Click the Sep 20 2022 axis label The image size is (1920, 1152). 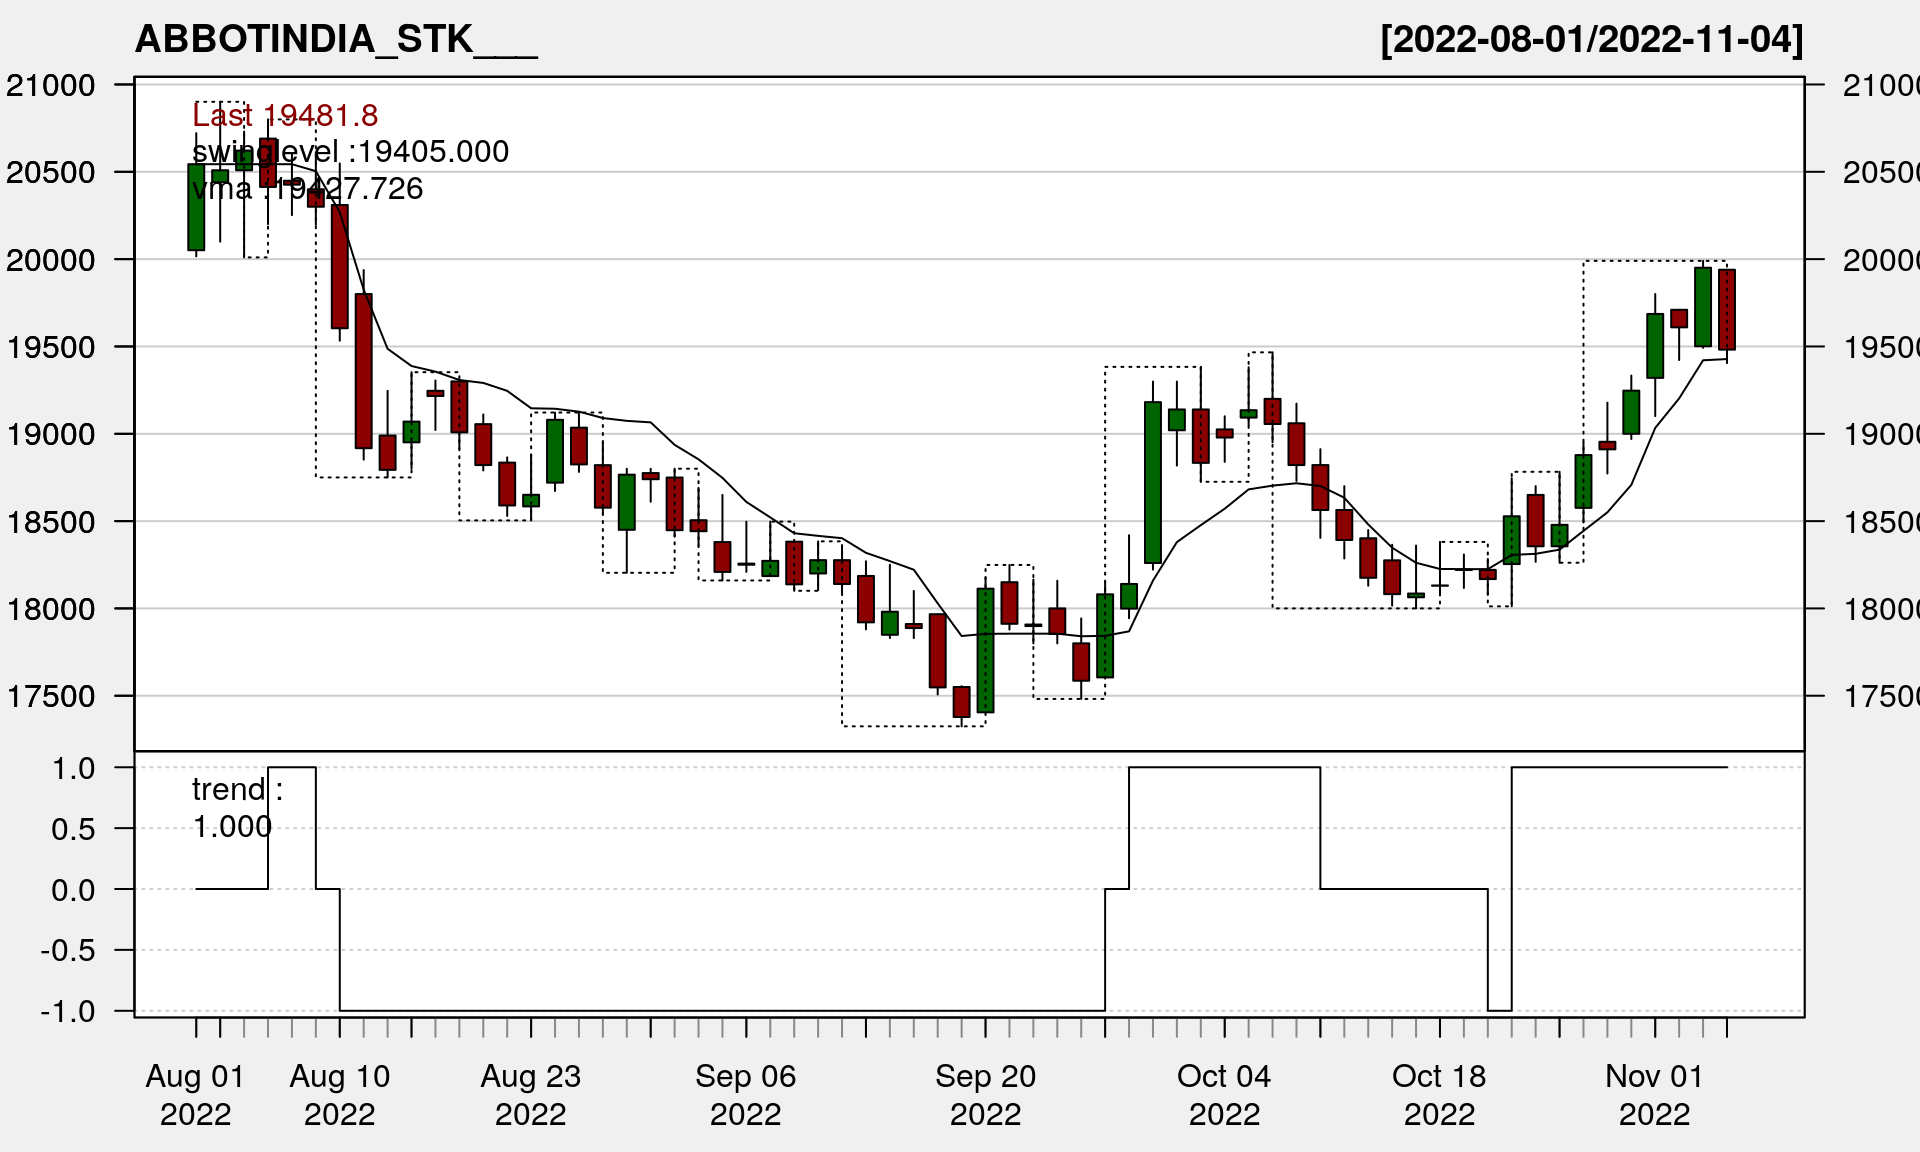point(986,1095)
